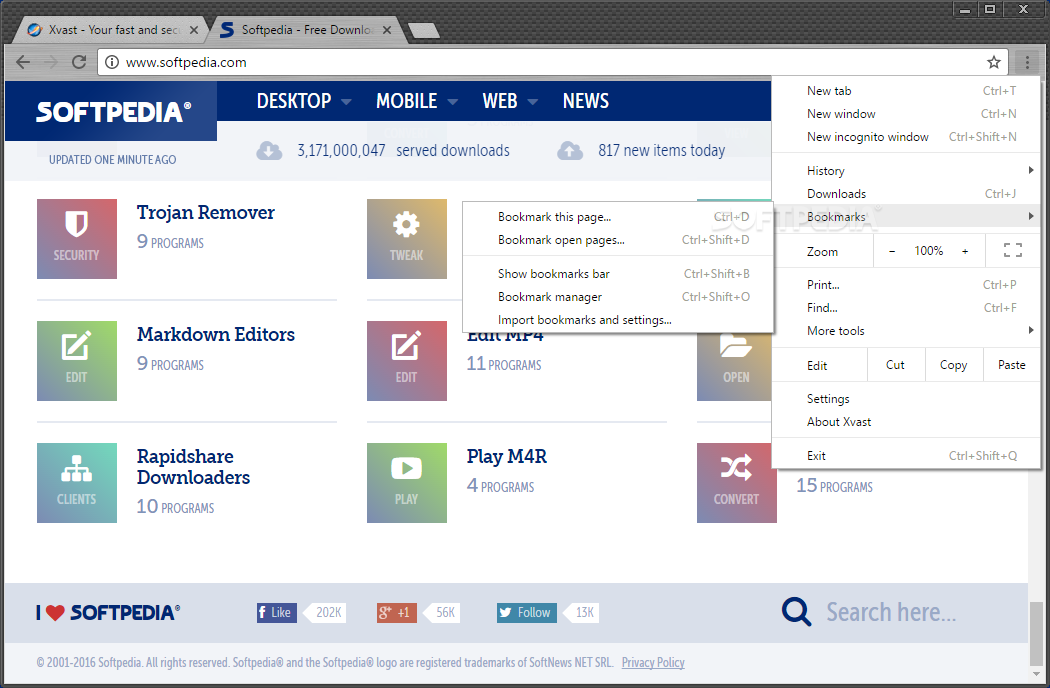Open the SECURITY category tile

click(77, 238)
